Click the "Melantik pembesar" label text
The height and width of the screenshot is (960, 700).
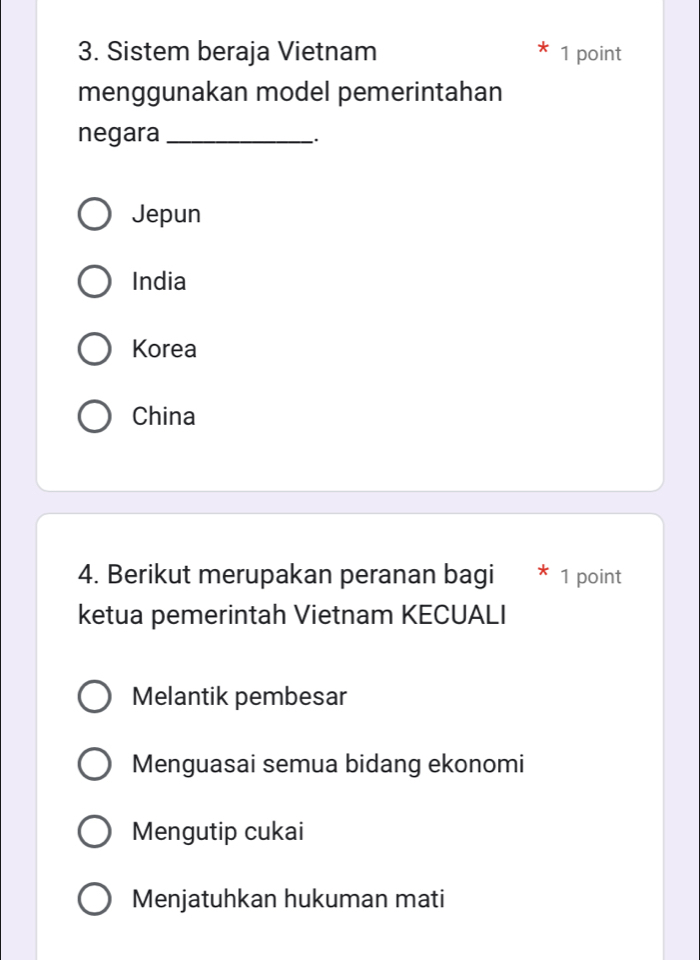pyautogui.click(x=239, y=697)
